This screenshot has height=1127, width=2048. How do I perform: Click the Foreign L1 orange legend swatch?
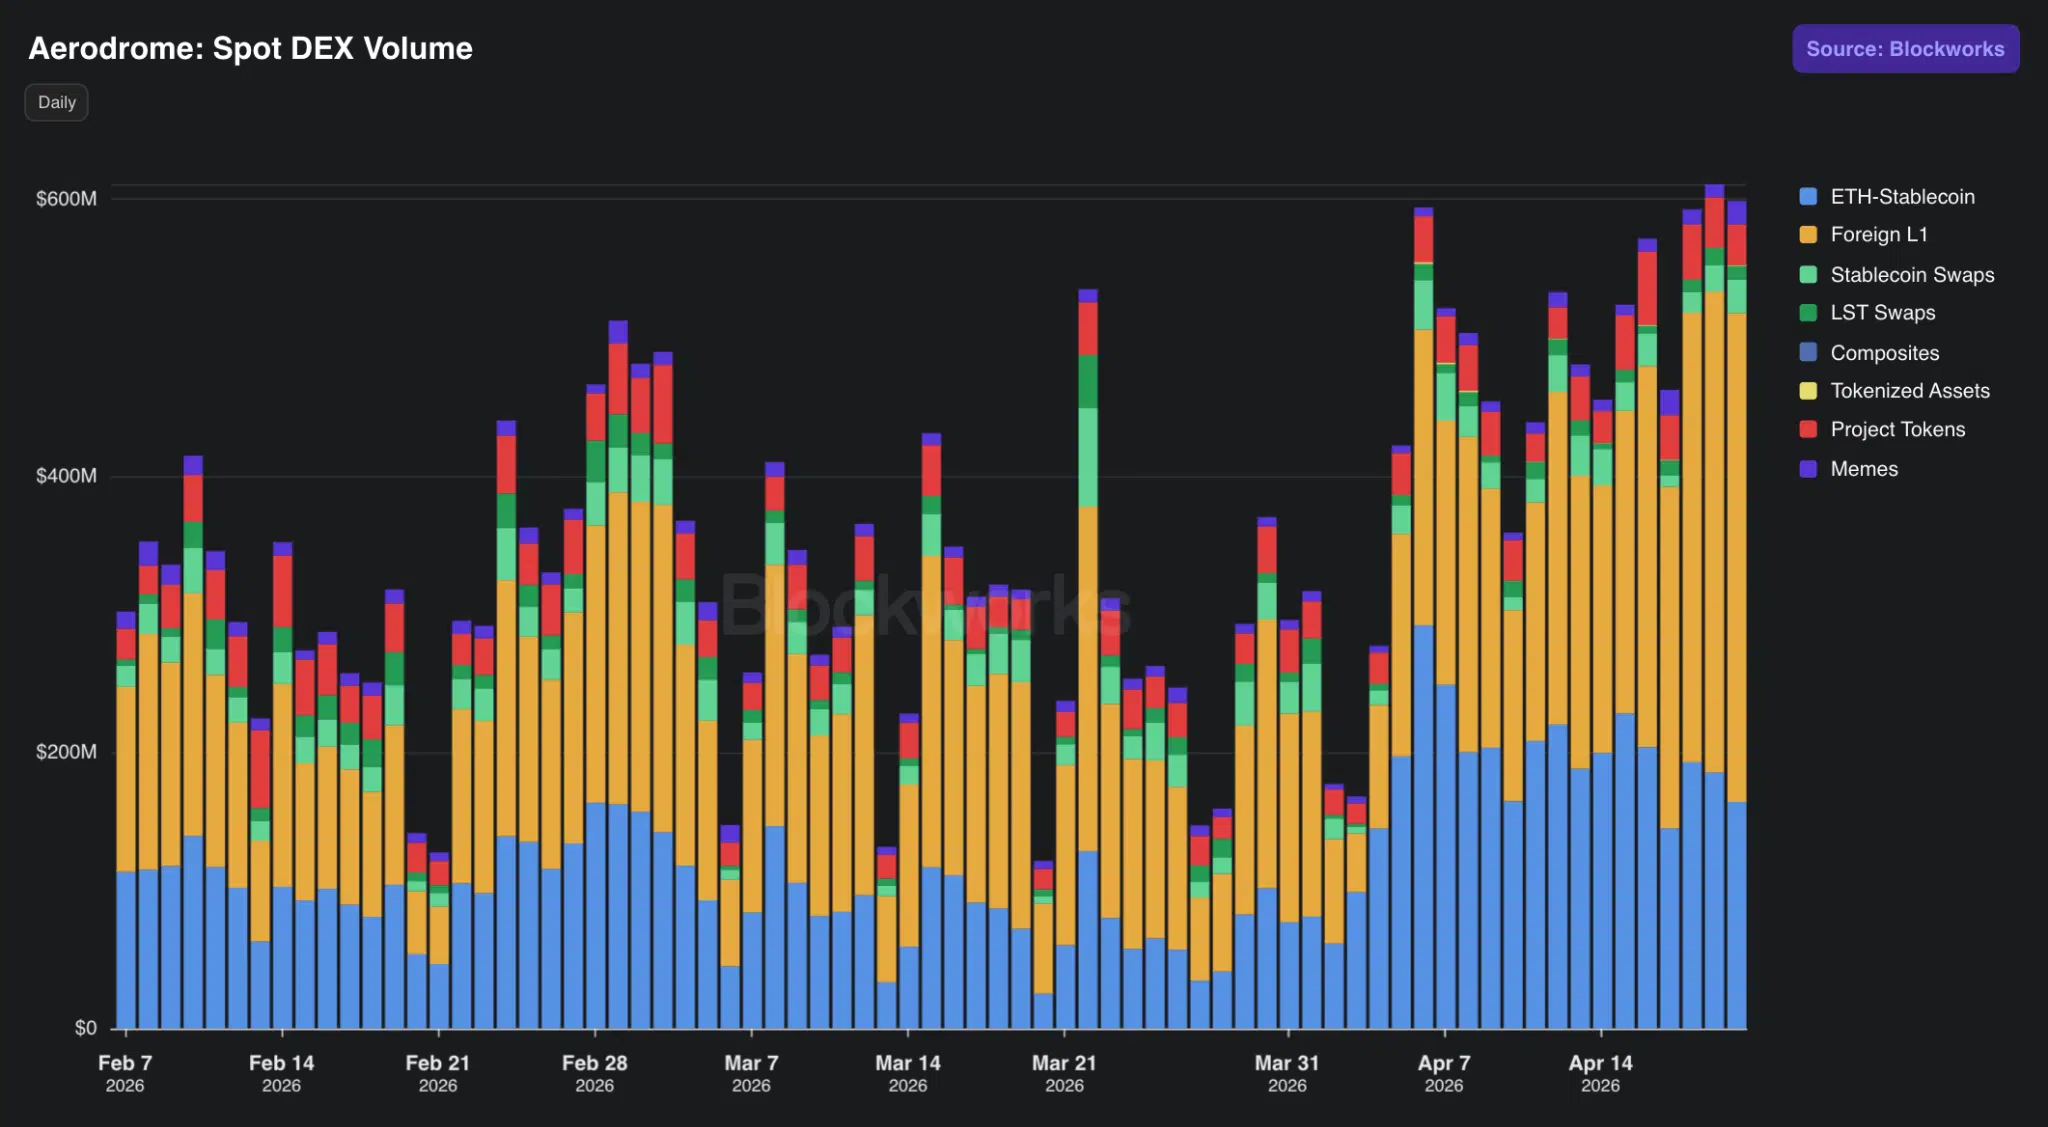(1808, 235)
